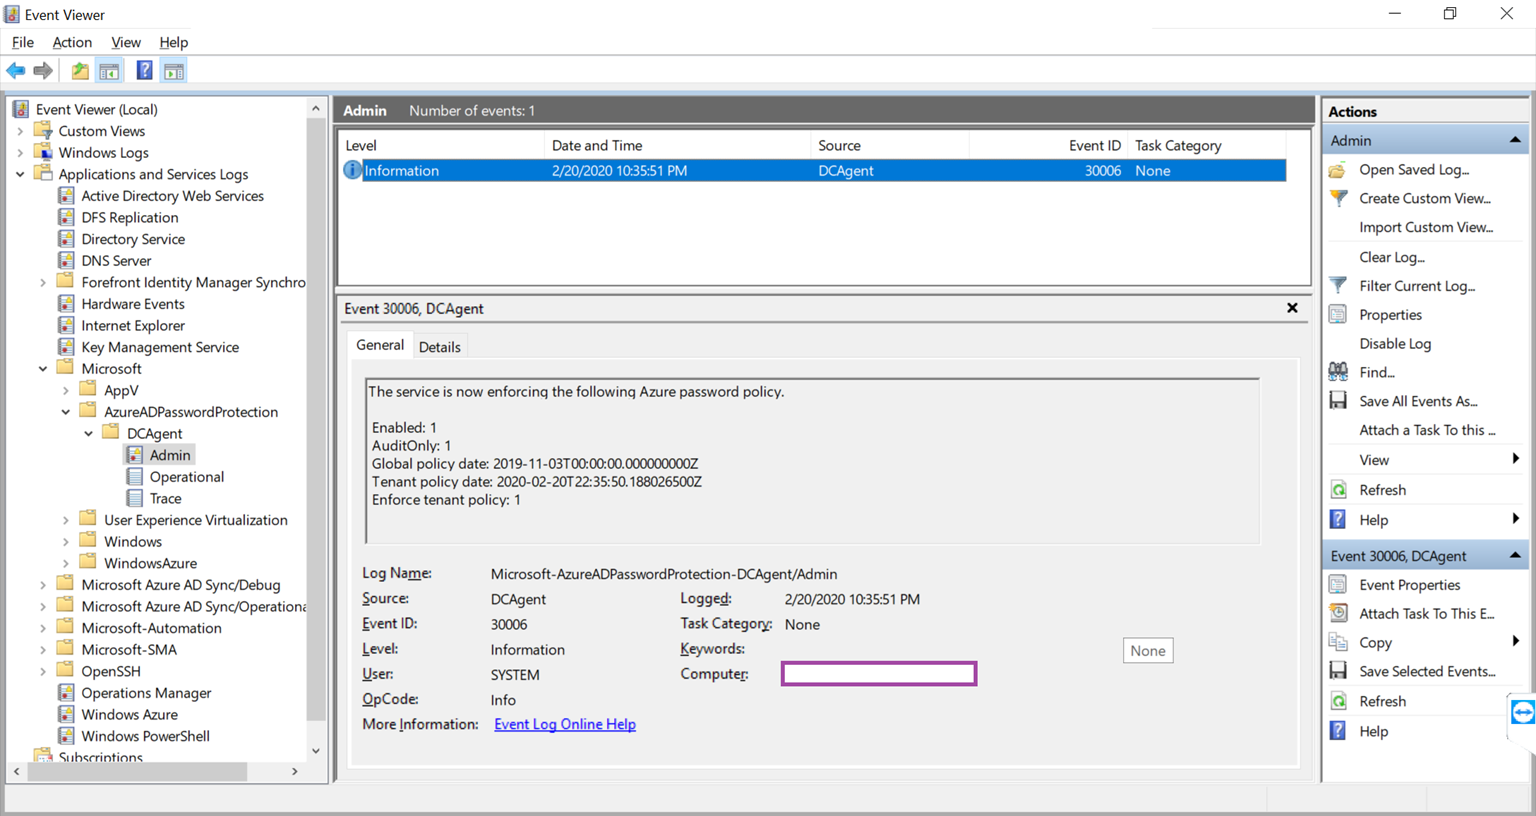Click the Help icon in Admin section
The width and height of the screenshot is (1536, 816).
click(x=1338, y=520)
